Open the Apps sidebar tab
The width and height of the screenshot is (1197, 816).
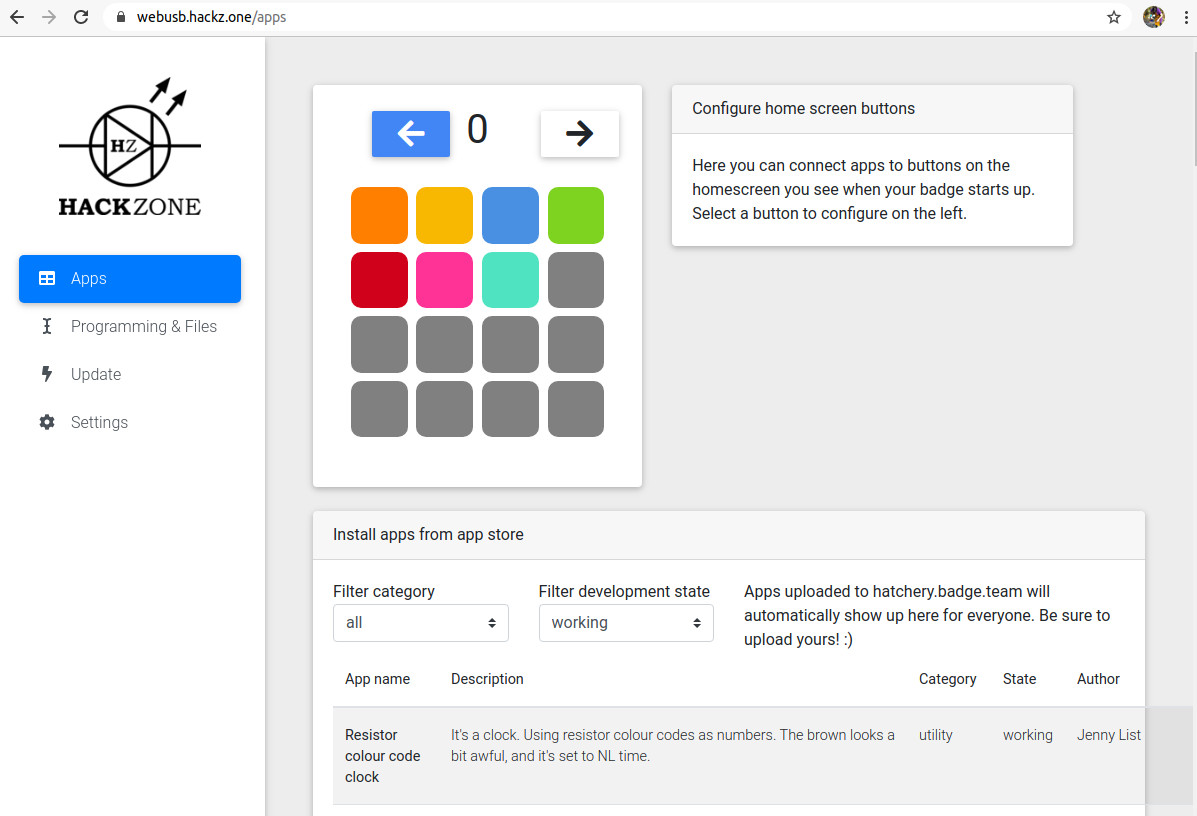(130, 279)
